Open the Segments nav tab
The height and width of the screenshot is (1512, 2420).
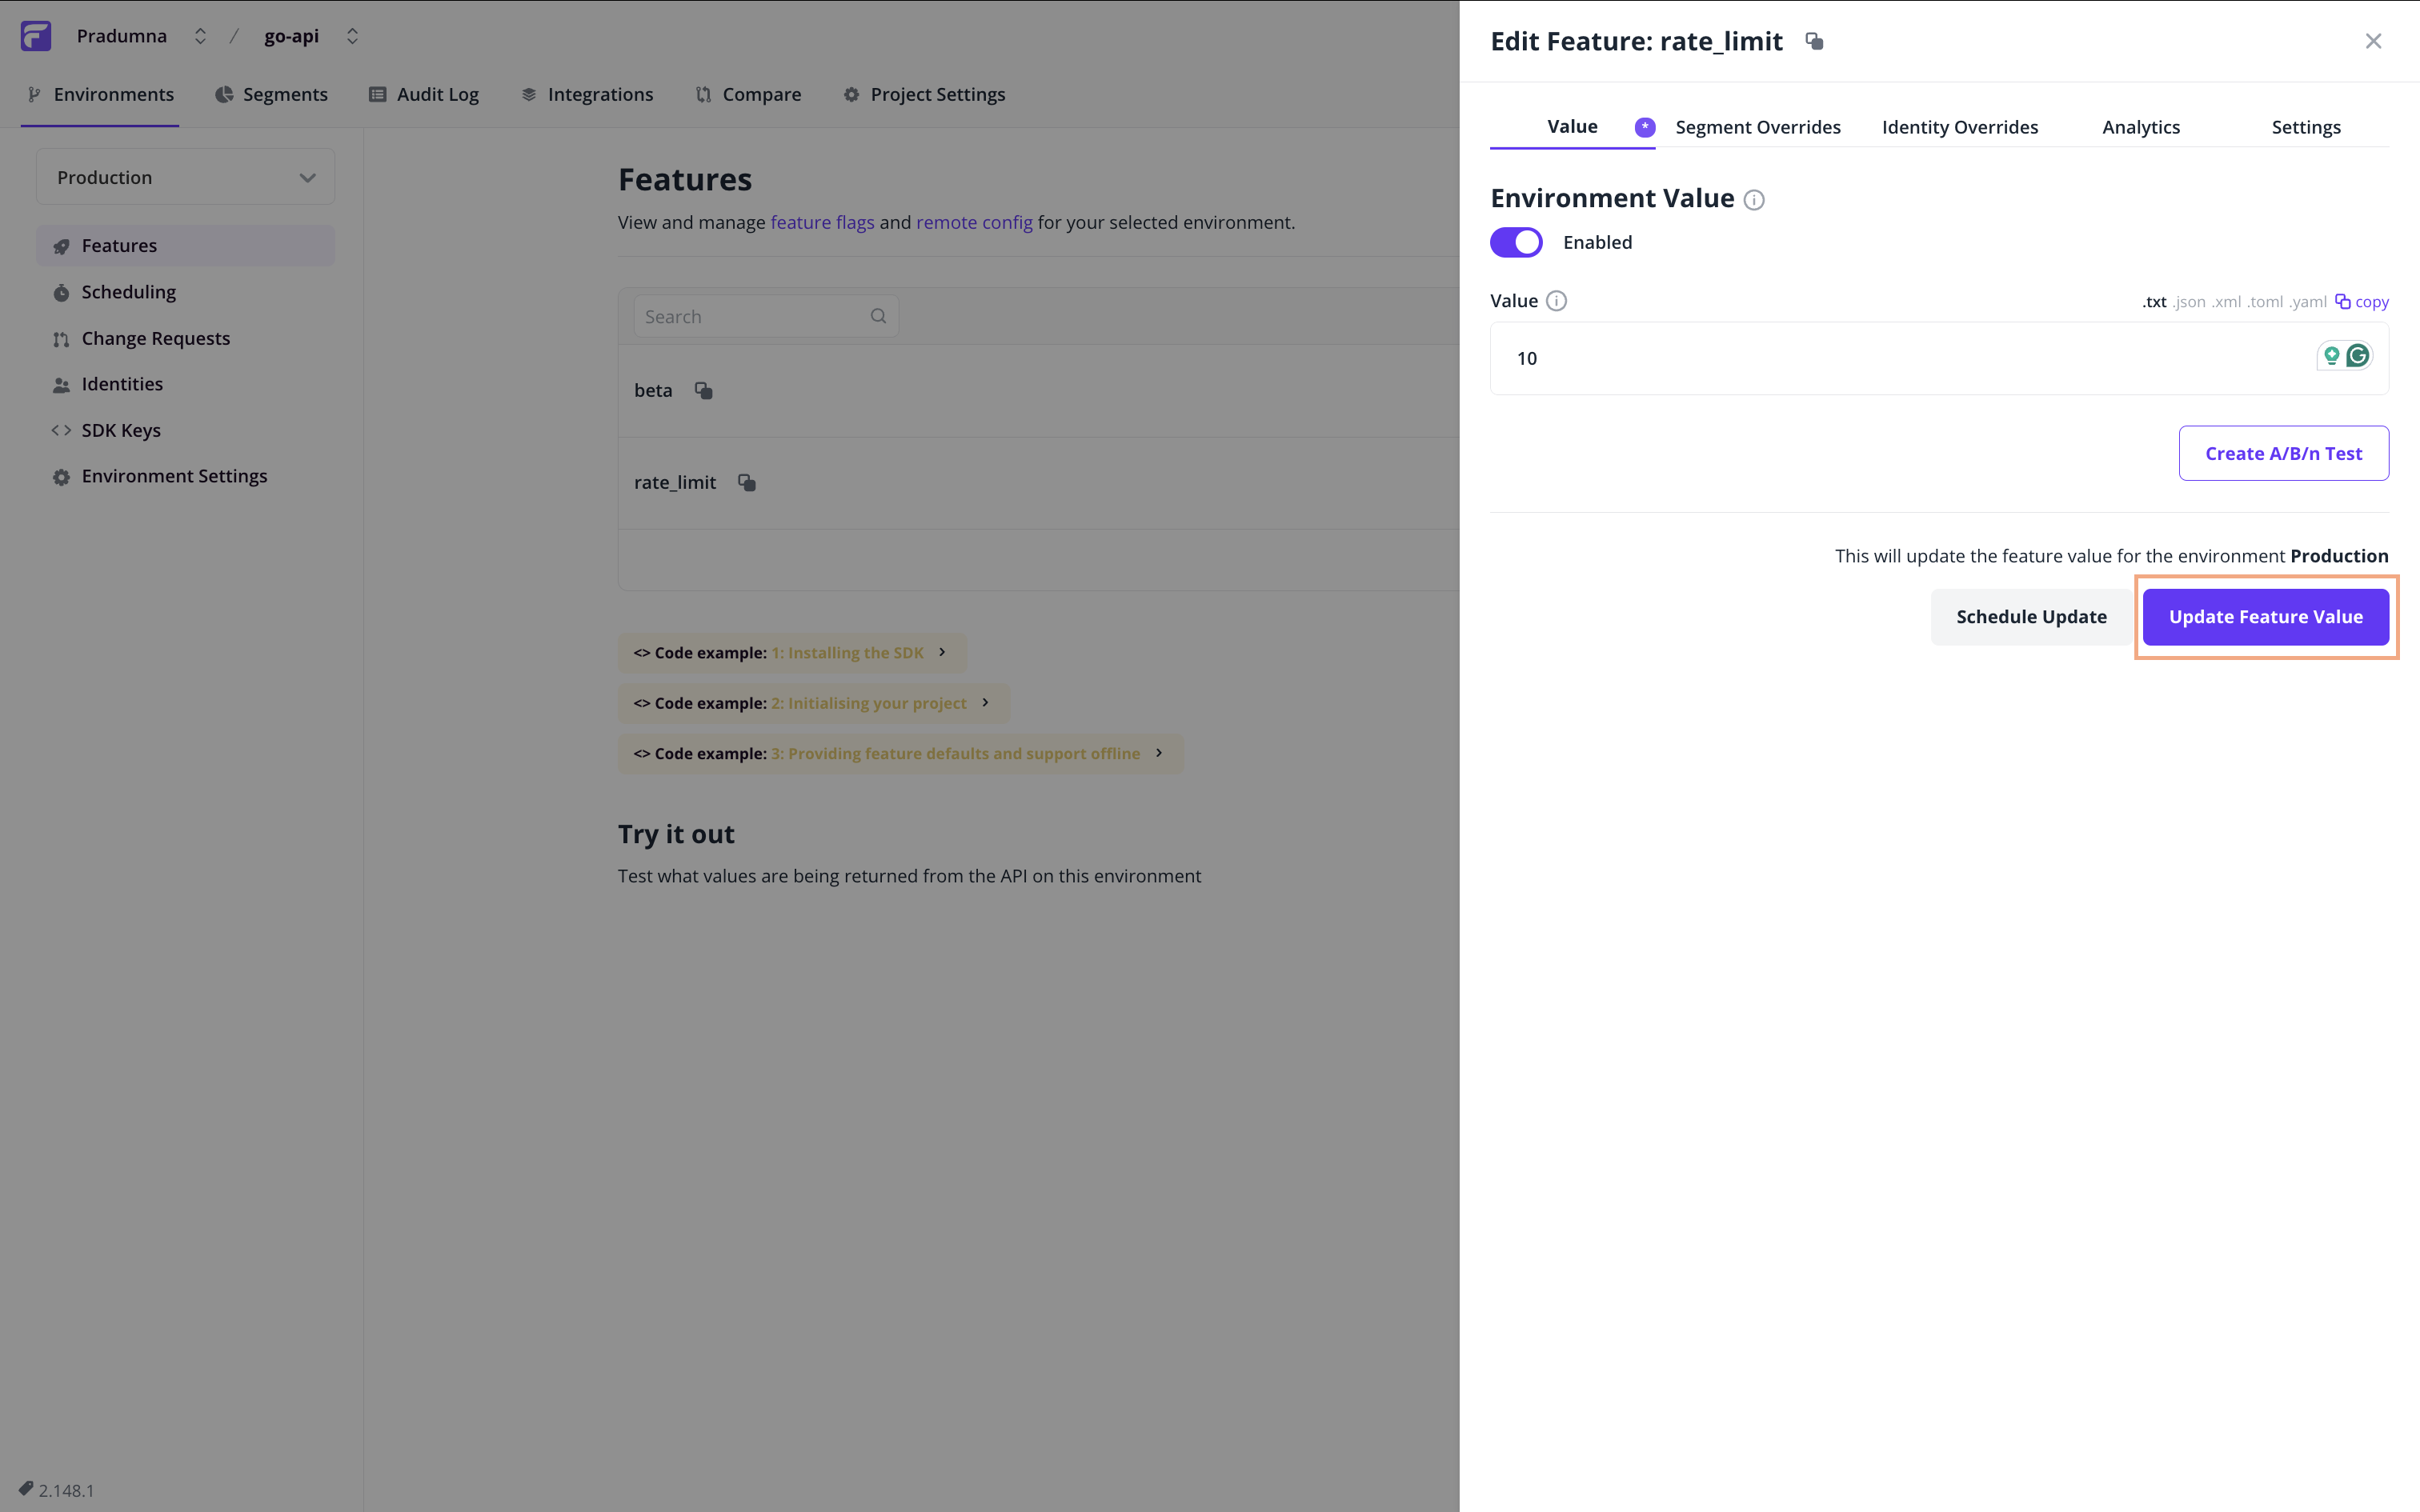tap(271, 94)
